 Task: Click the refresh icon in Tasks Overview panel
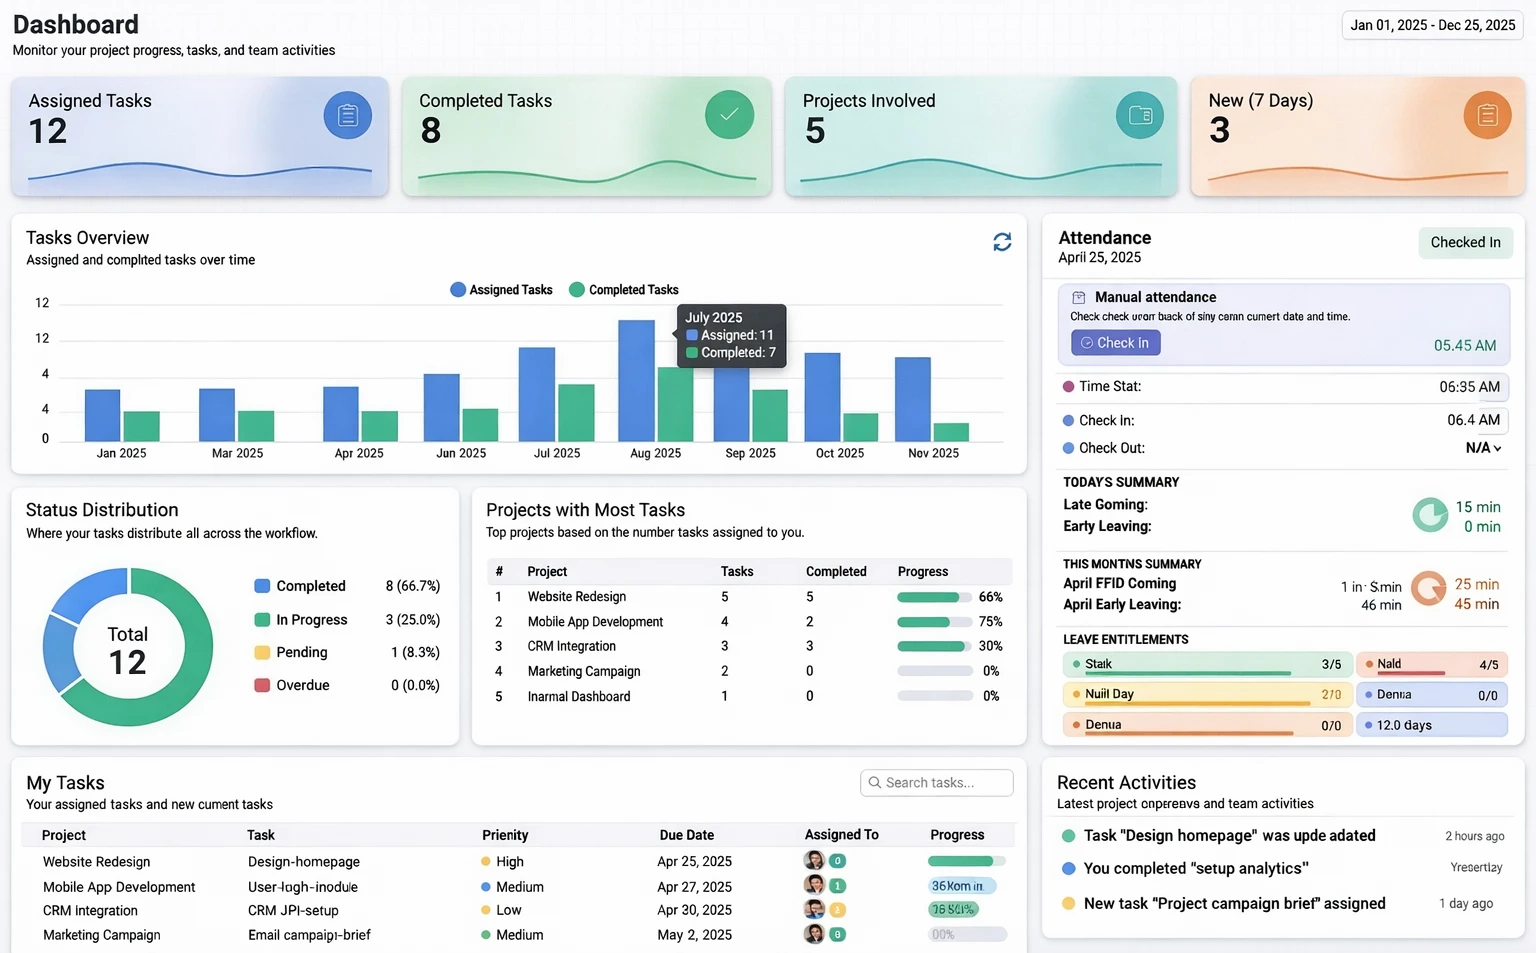click(1002, 241)
